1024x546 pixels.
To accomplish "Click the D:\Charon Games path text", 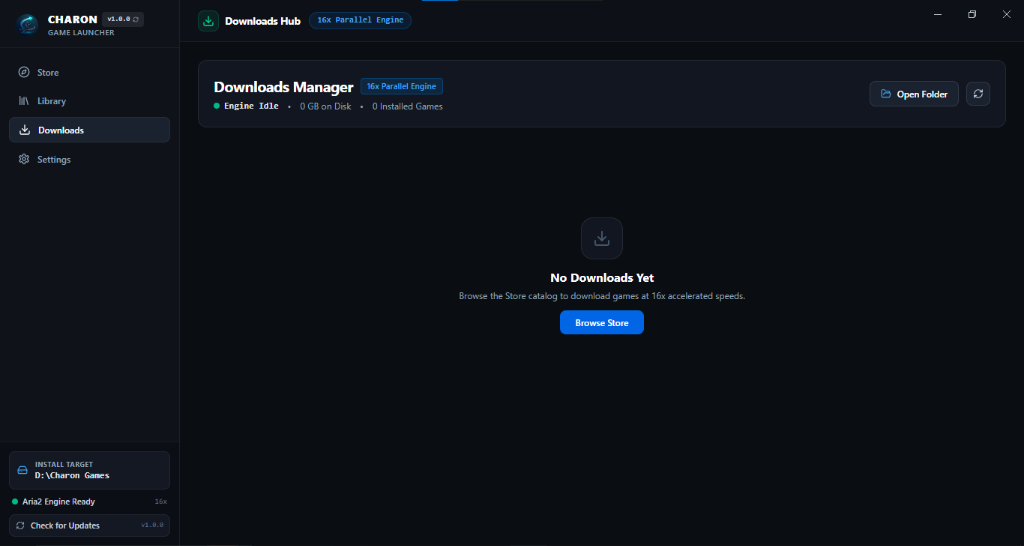I will pos(72,475).
